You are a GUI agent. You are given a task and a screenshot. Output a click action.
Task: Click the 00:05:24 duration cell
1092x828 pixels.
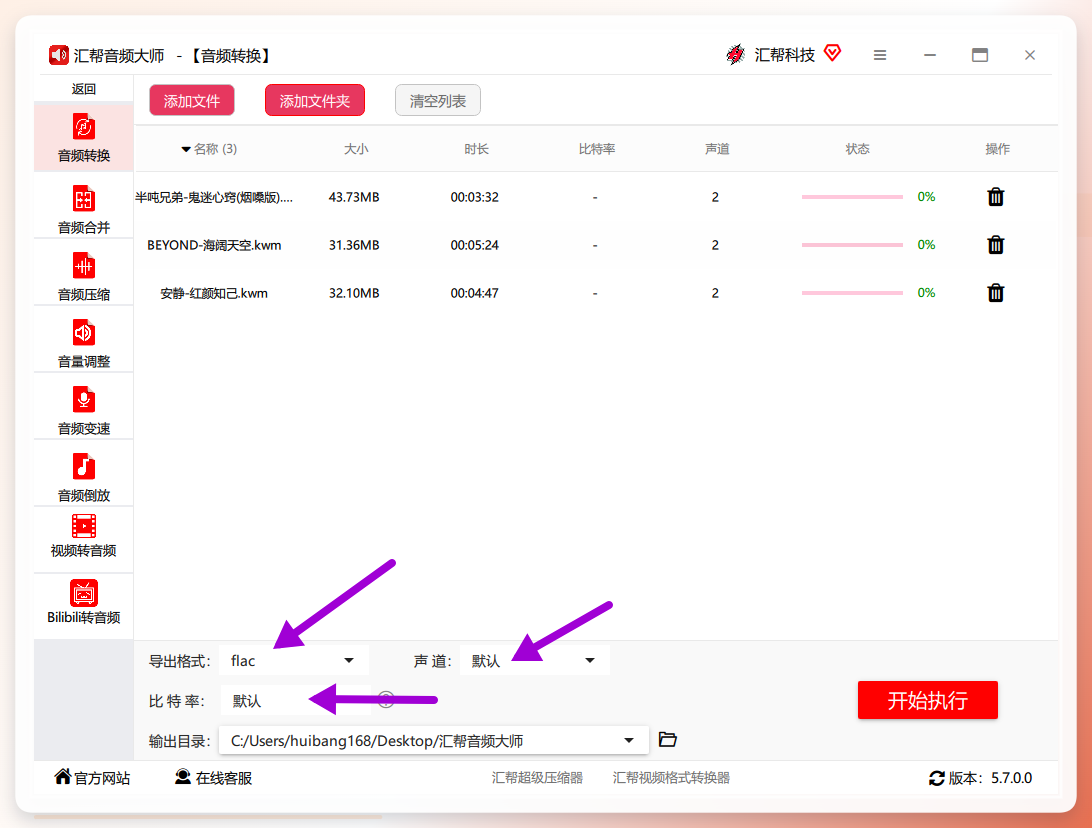click(474, 245)
